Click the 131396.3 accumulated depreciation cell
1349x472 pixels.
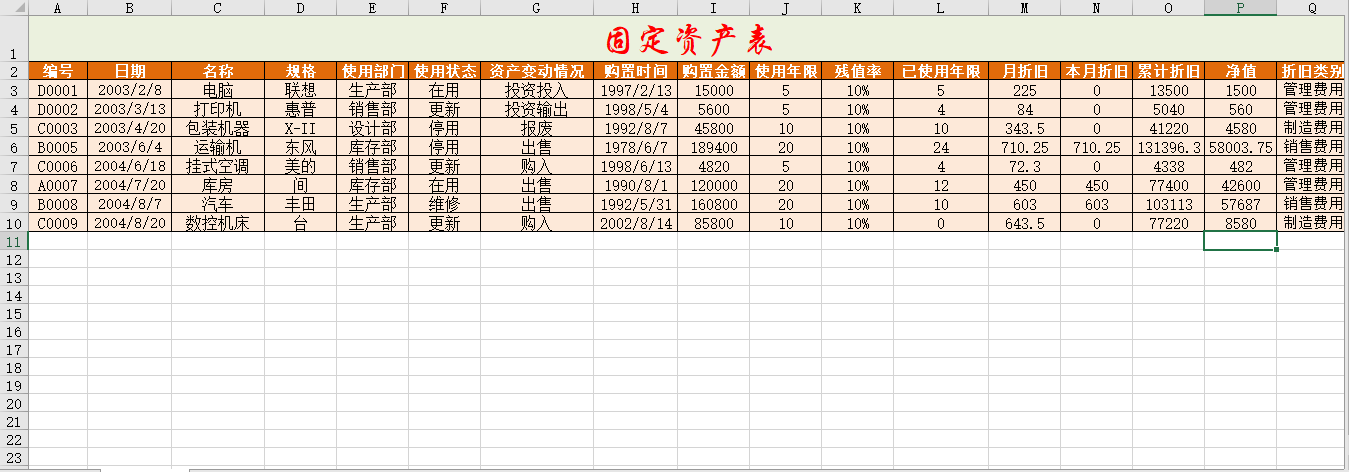(x=1168, y=147)
